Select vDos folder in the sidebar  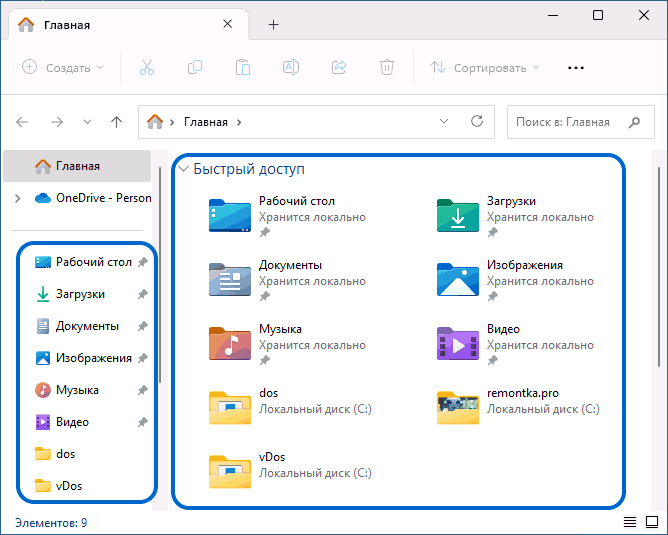click(58, 486)
